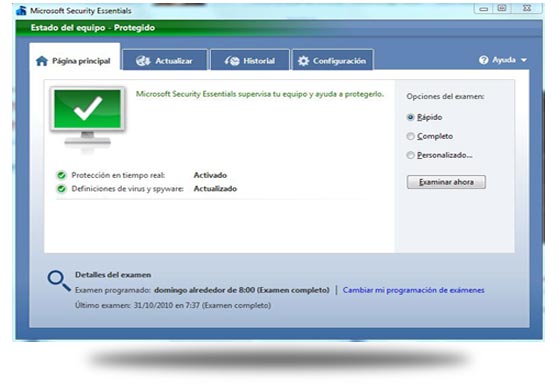Start scan with Examinar ahora button
560x391 pixels.
446,182
